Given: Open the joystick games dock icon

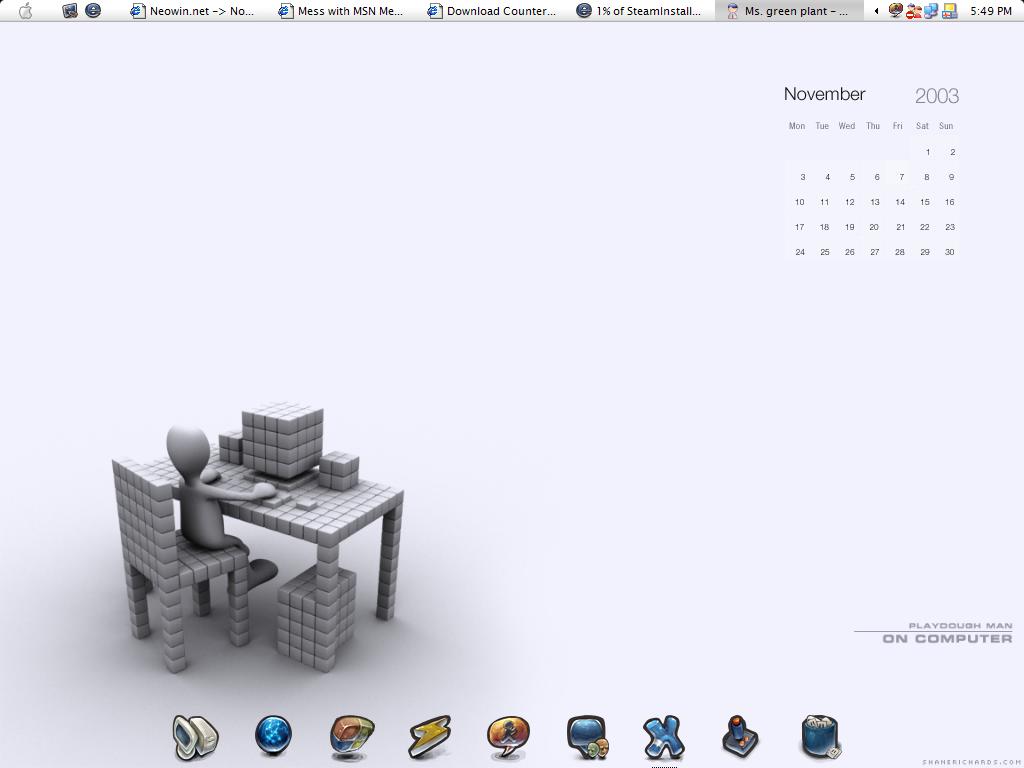Looking at the screenshot, I should 741,737.
